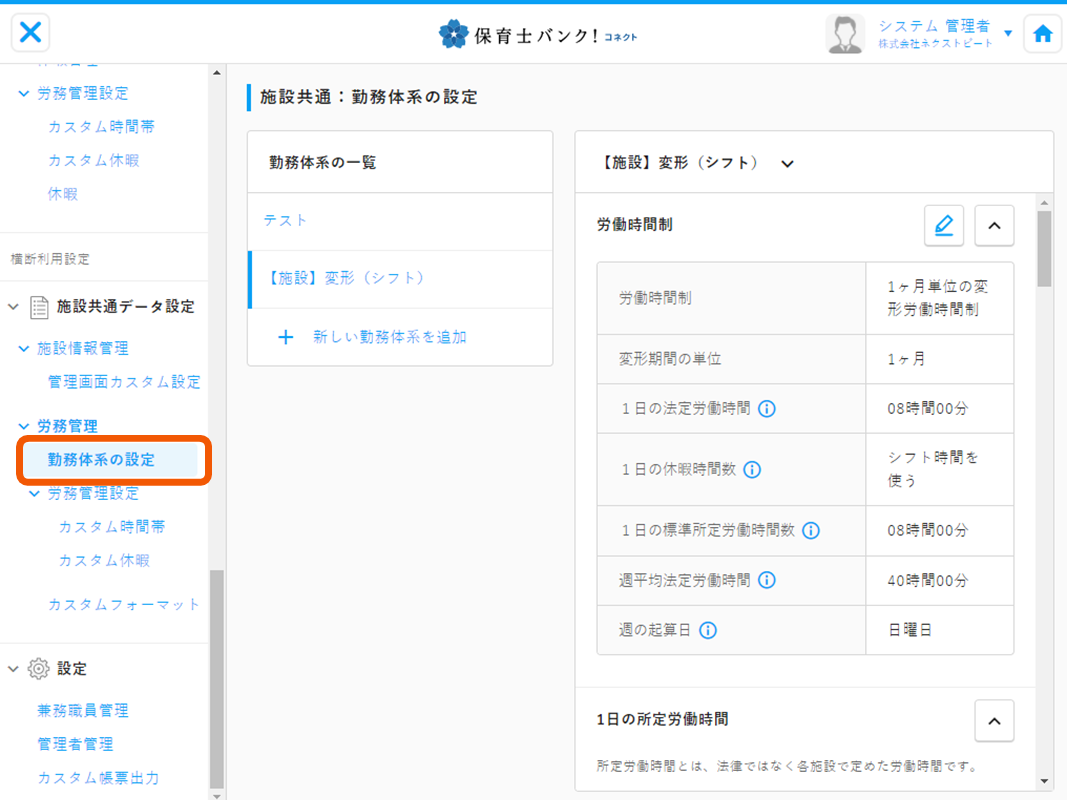
Task: Collapse the 施設共通データ設定 tree group
Action: coord(14,307)
